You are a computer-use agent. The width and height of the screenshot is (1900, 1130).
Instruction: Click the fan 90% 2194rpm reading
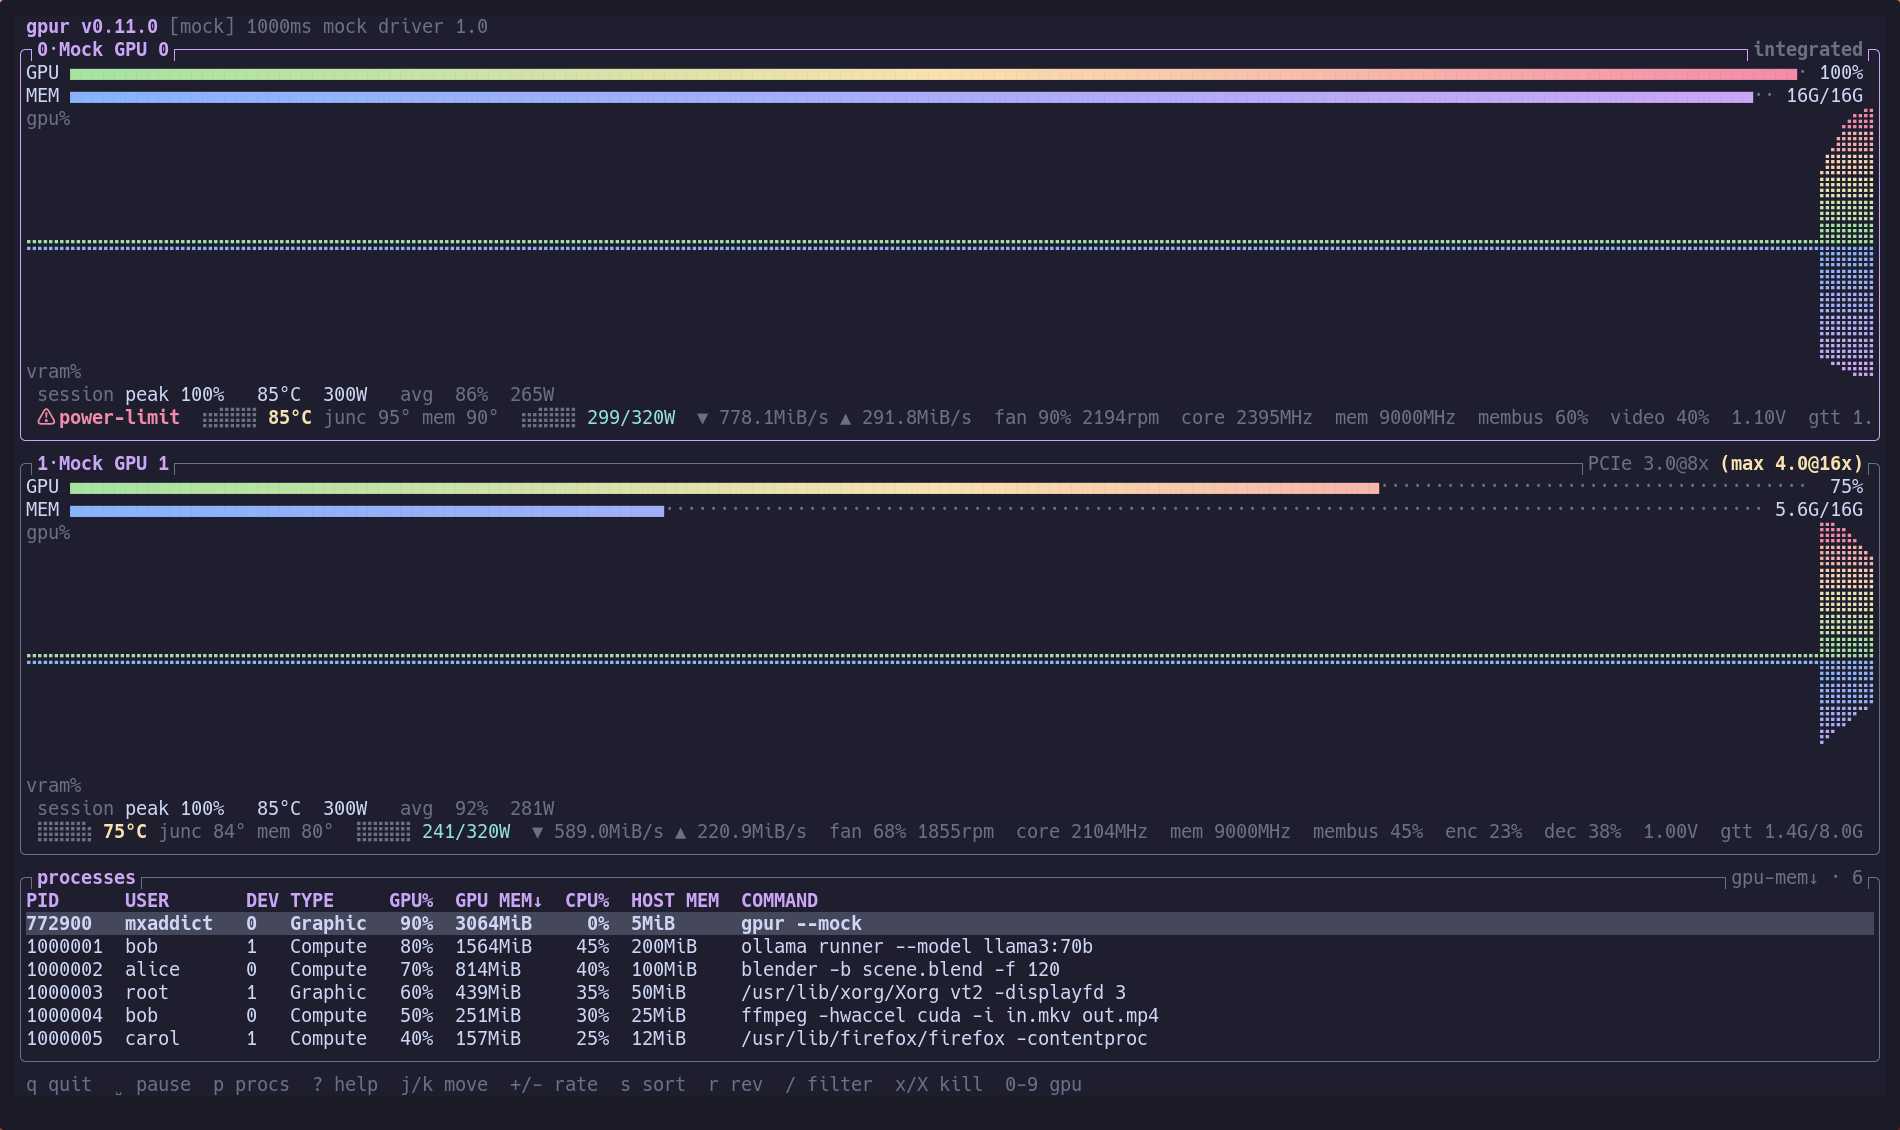(1076, 417)
